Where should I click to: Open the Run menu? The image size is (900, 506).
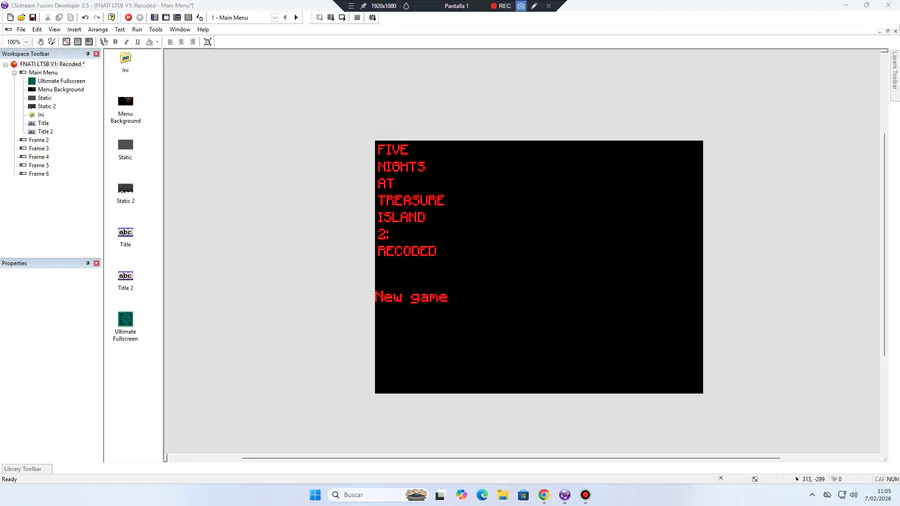tap(137, 29)
